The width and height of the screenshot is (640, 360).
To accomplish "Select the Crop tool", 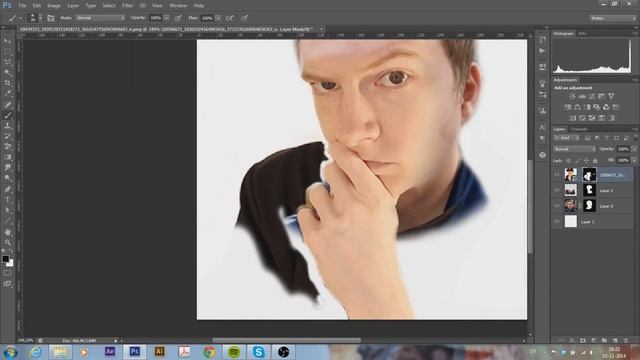I will [x=7, y=83].
